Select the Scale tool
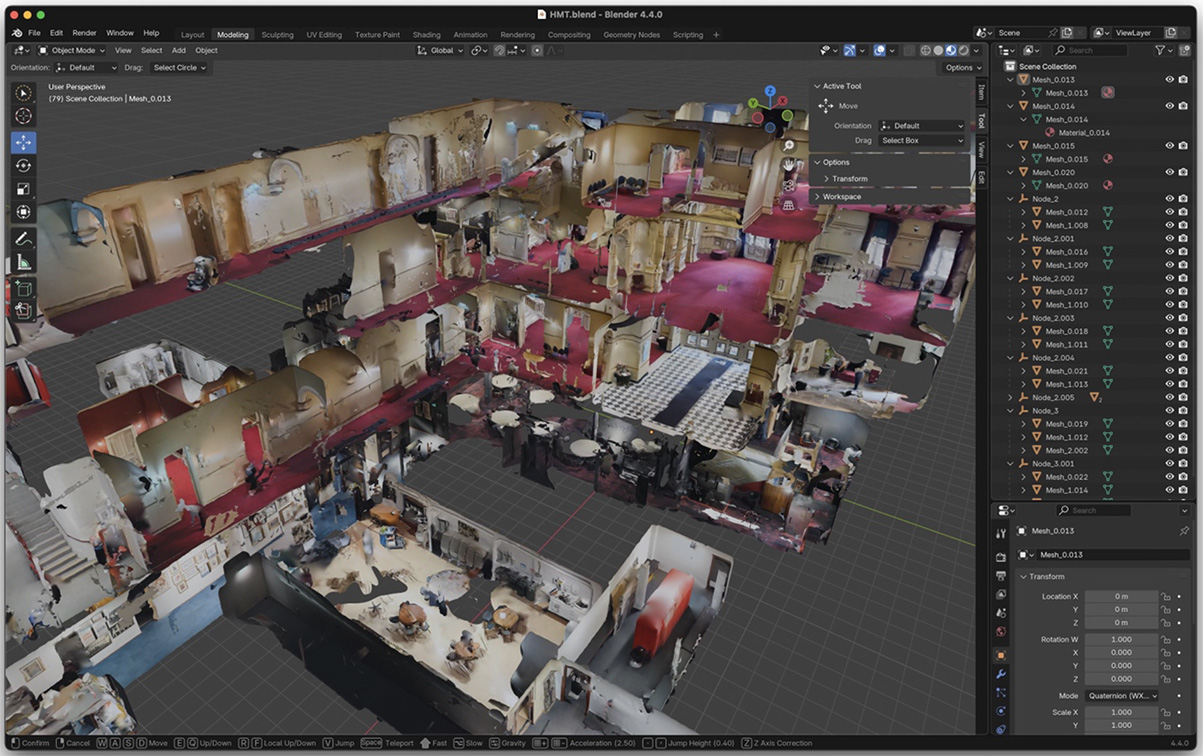Viewport: 1203px width, 756px height. point(24,189)
